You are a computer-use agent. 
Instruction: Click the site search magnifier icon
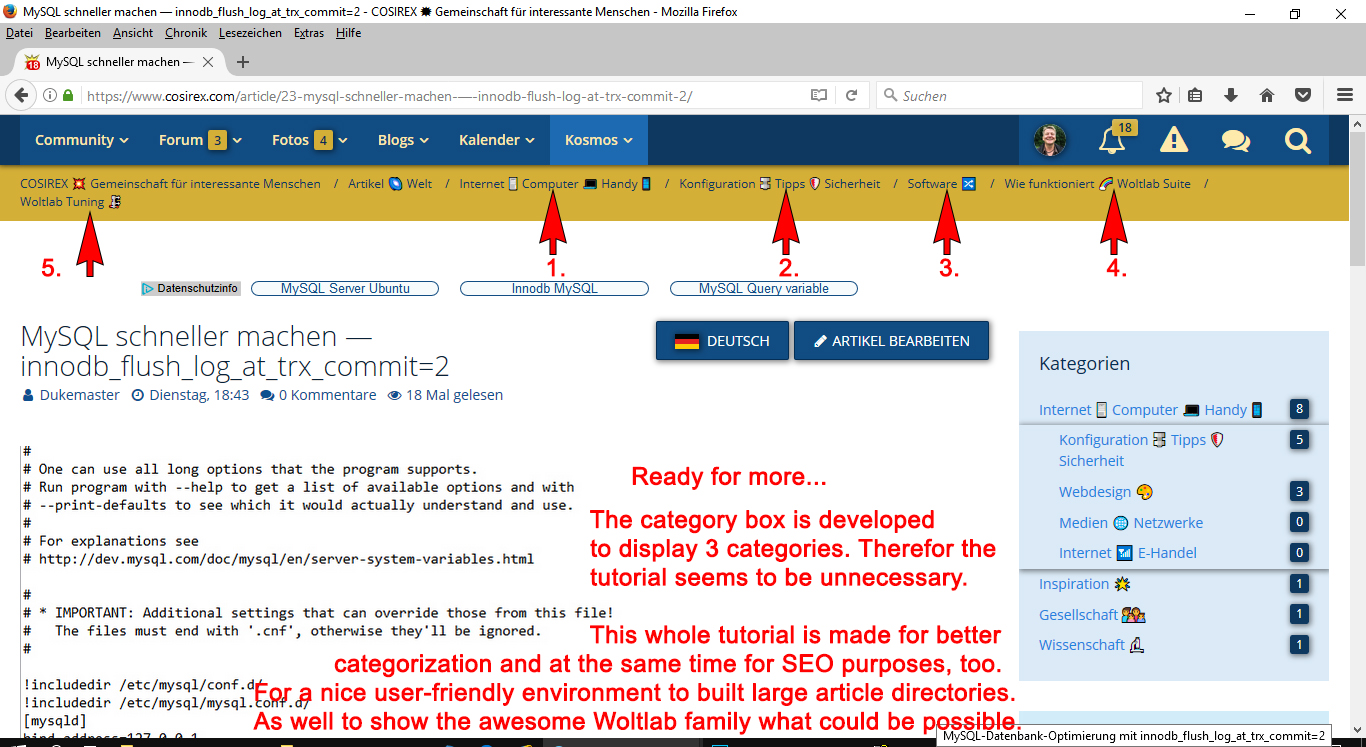pos(1297,141)
